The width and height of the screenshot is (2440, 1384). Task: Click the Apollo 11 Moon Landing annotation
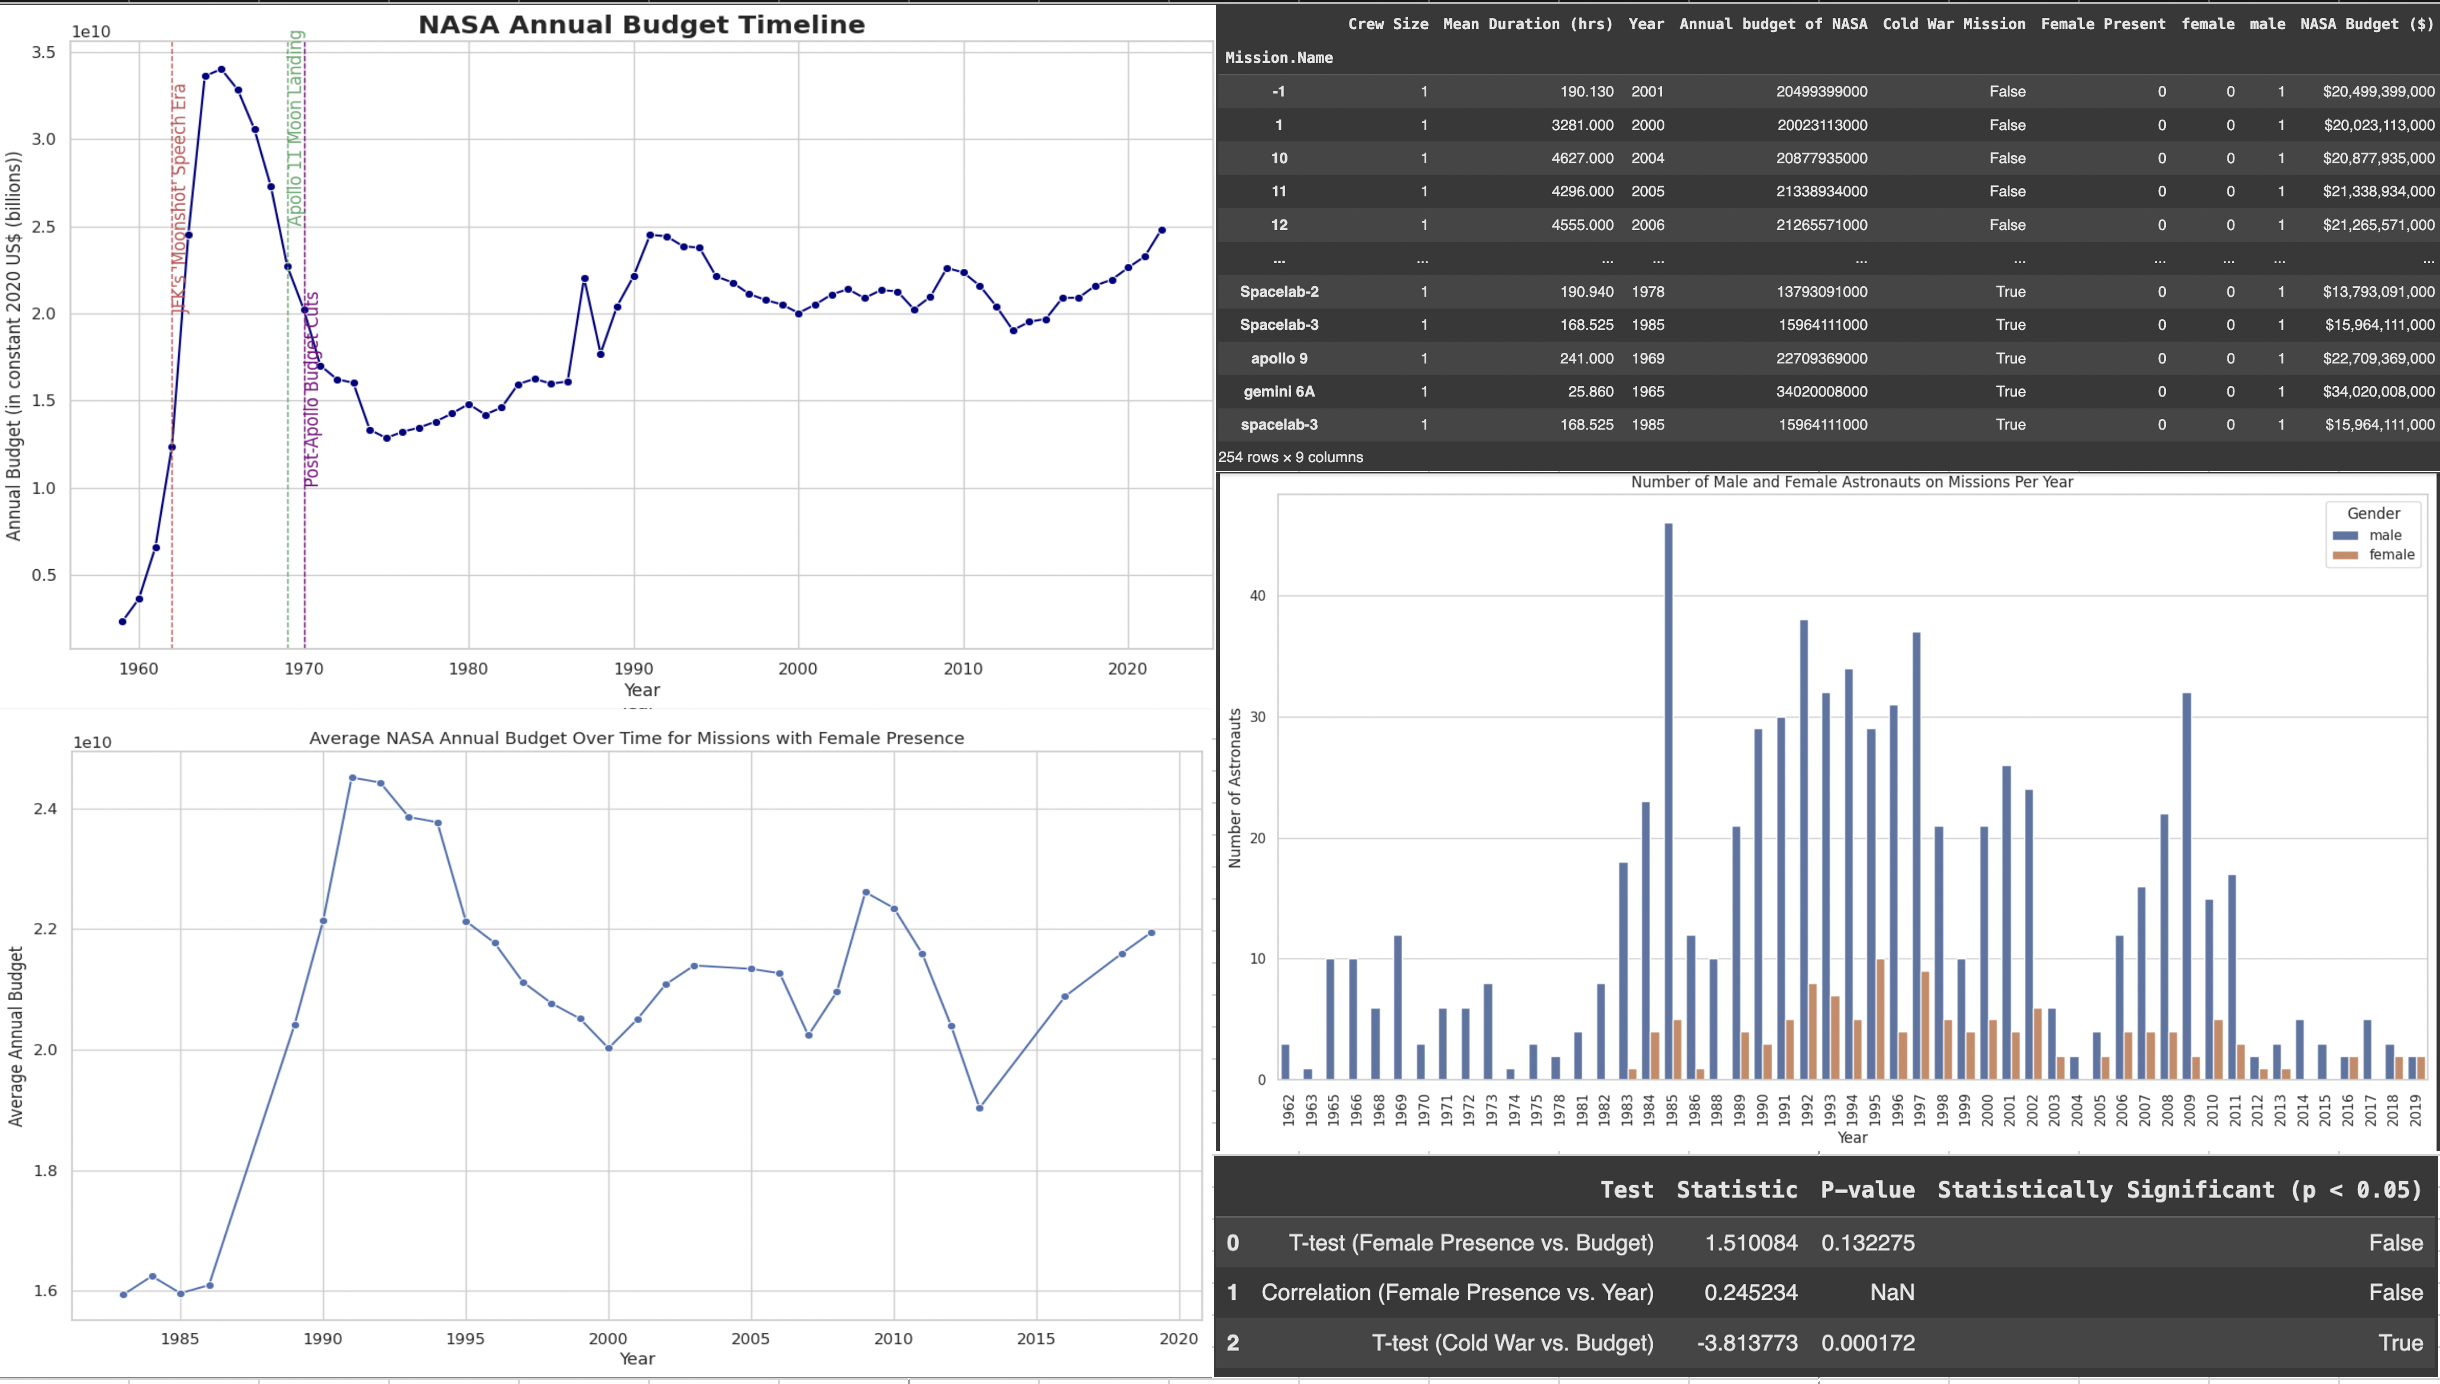[x=295, y=128]
